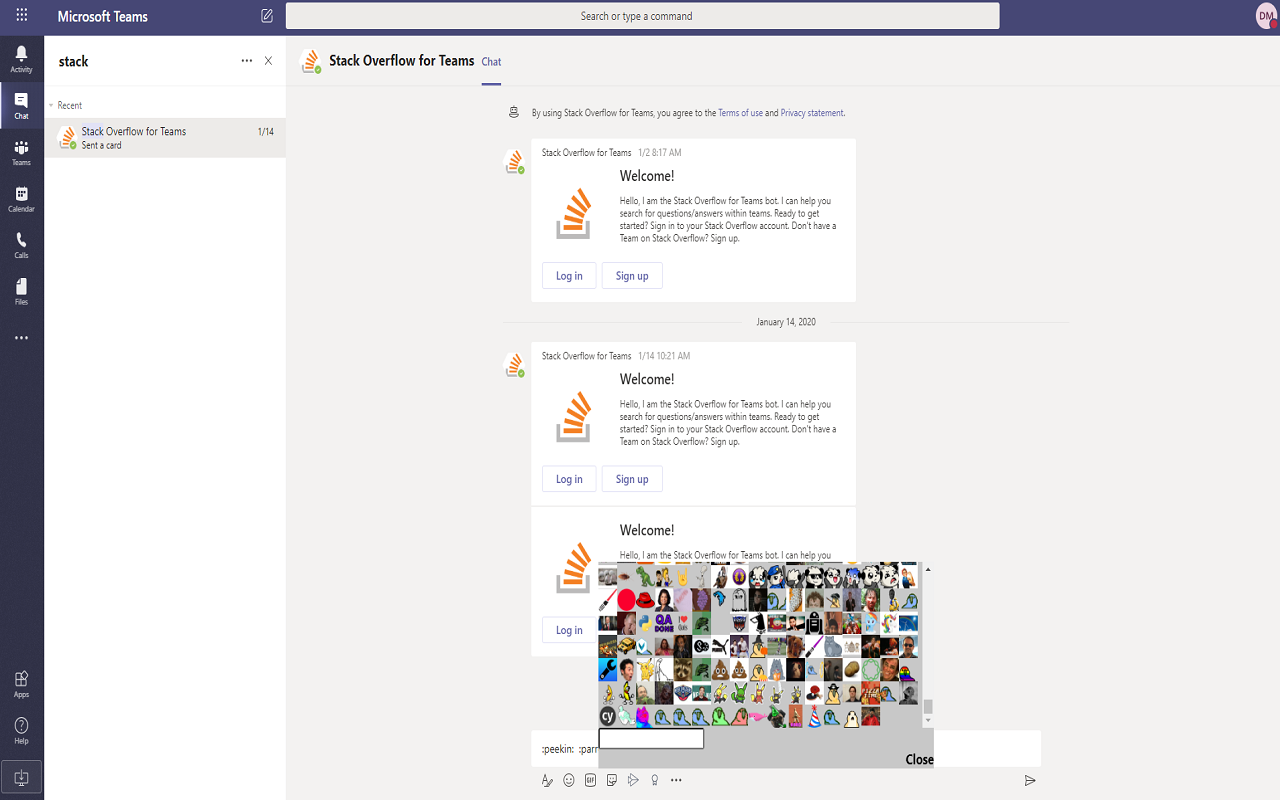Click the emoji picker scroll down arrow
1280x800 pixels.
(x=928, y=720)
